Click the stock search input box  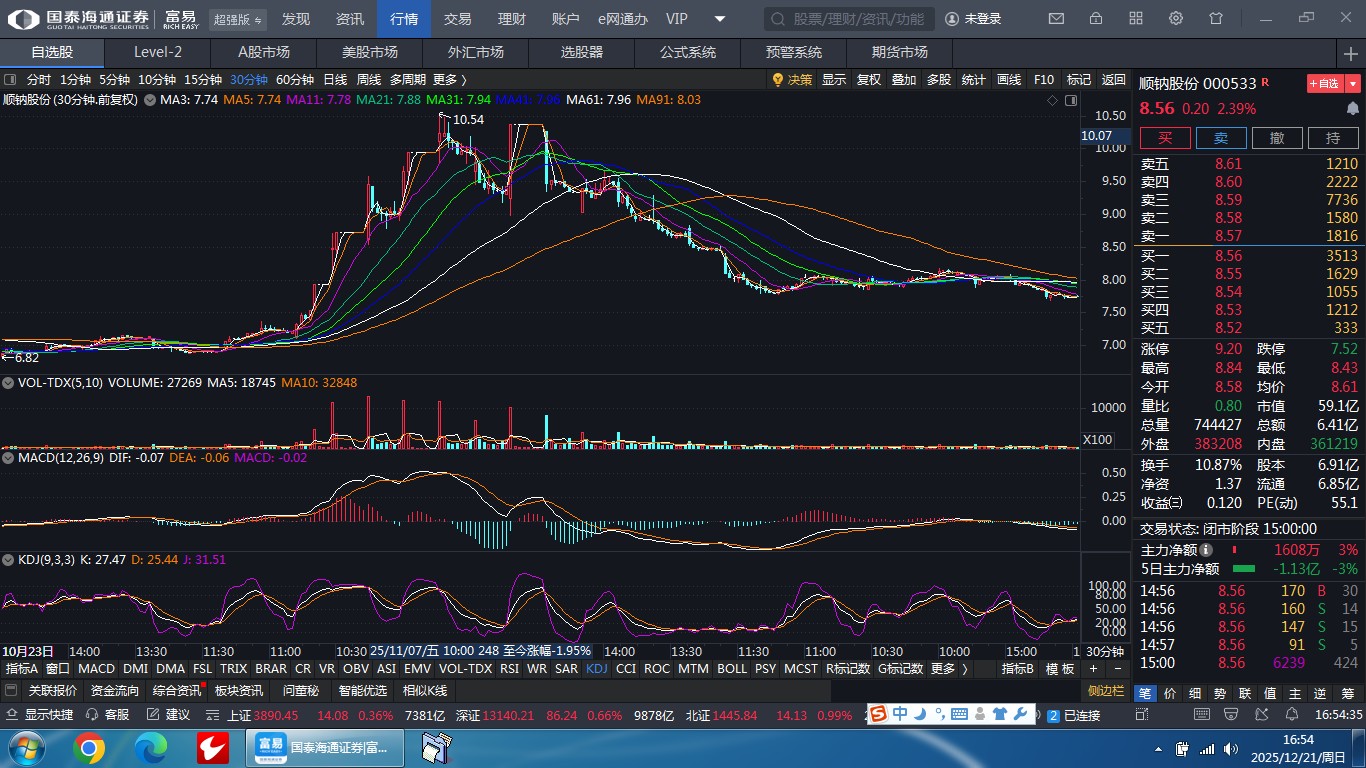(850, 19)
